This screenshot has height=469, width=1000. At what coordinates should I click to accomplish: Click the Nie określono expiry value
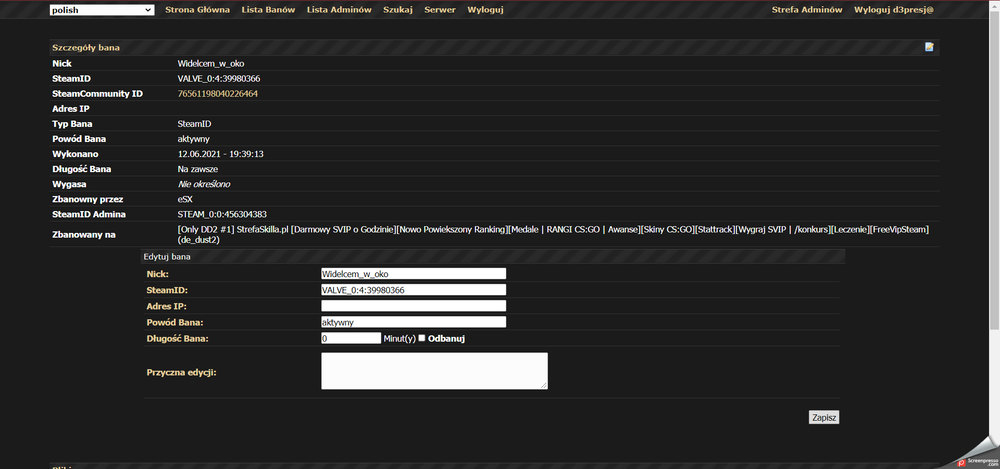tap(204, 184)
